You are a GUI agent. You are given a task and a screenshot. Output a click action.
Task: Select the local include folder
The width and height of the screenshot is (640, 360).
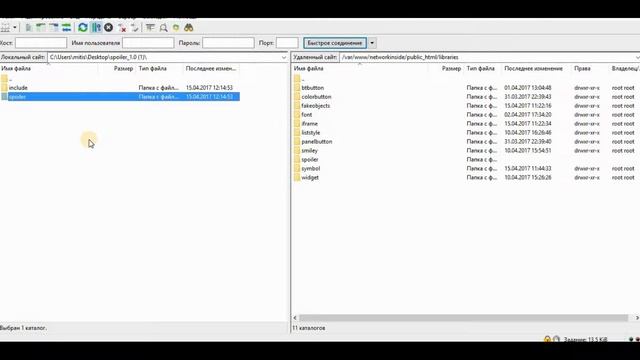[120, 88]
